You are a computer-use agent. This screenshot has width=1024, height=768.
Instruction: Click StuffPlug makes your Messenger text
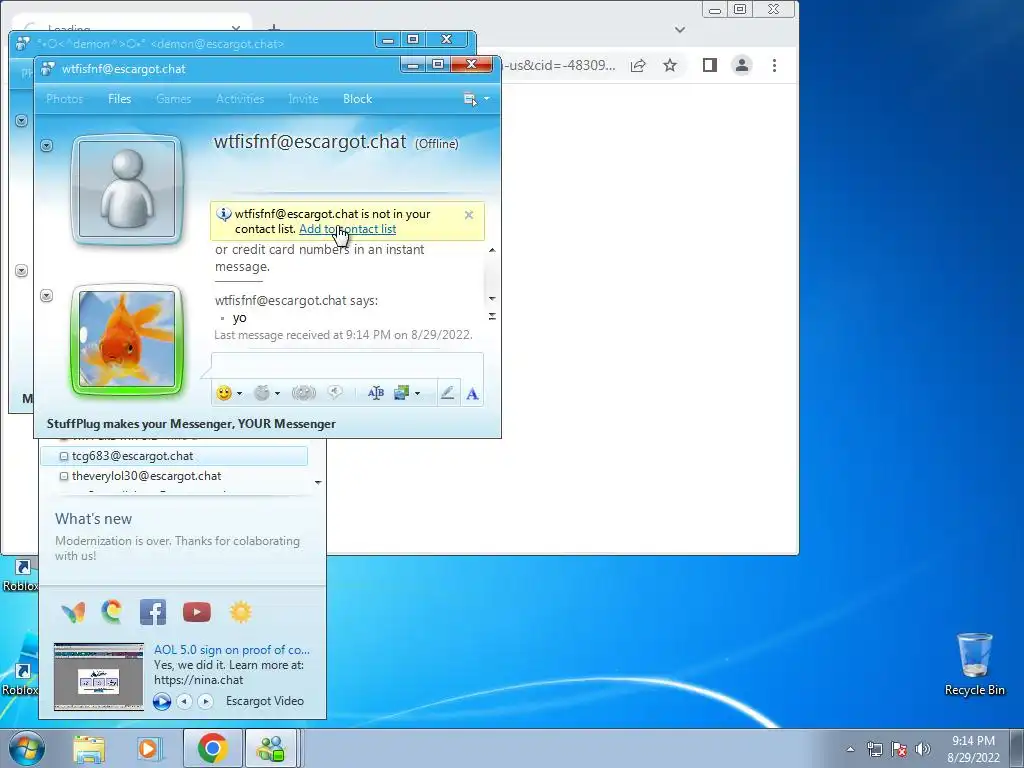click(x=191, y=424)
